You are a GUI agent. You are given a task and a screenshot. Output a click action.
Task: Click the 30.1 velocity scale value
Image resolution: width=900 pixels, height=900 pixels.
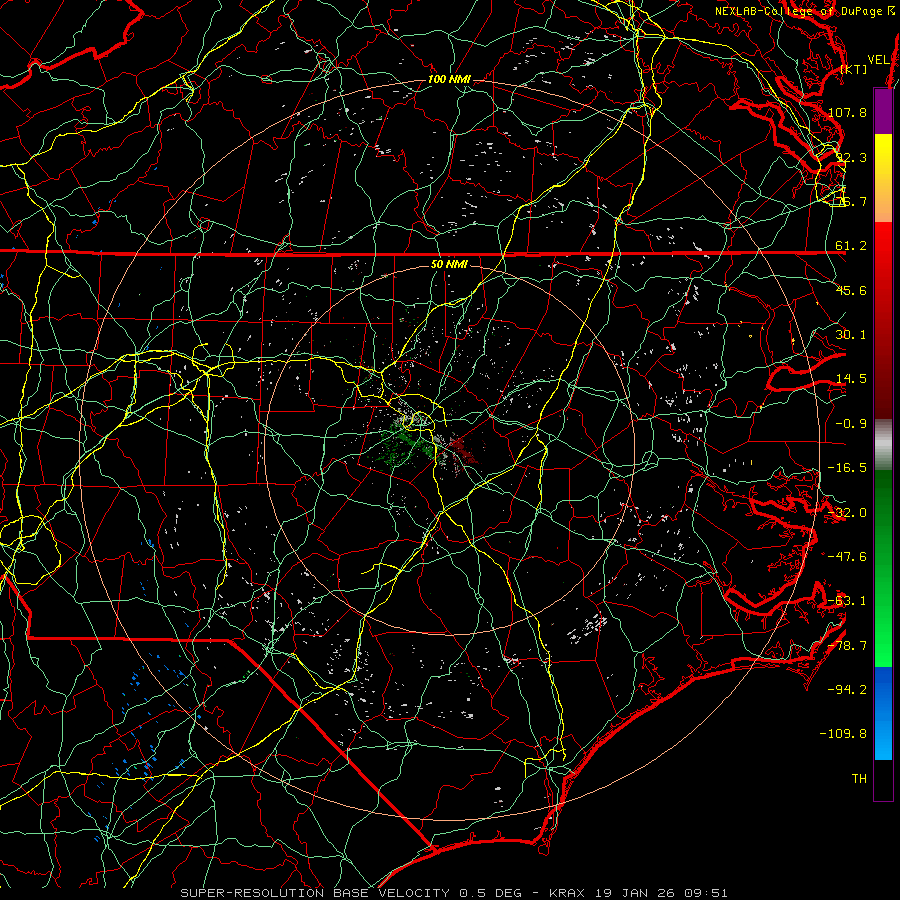click(851, 335)
